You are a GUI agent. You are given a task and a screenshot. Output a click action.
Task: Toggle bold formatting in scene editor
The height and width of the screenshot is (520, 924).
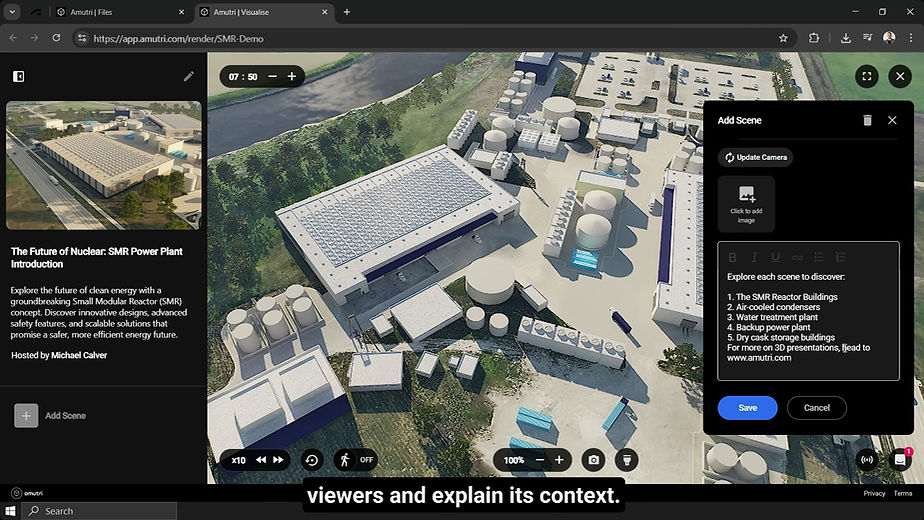732,257
